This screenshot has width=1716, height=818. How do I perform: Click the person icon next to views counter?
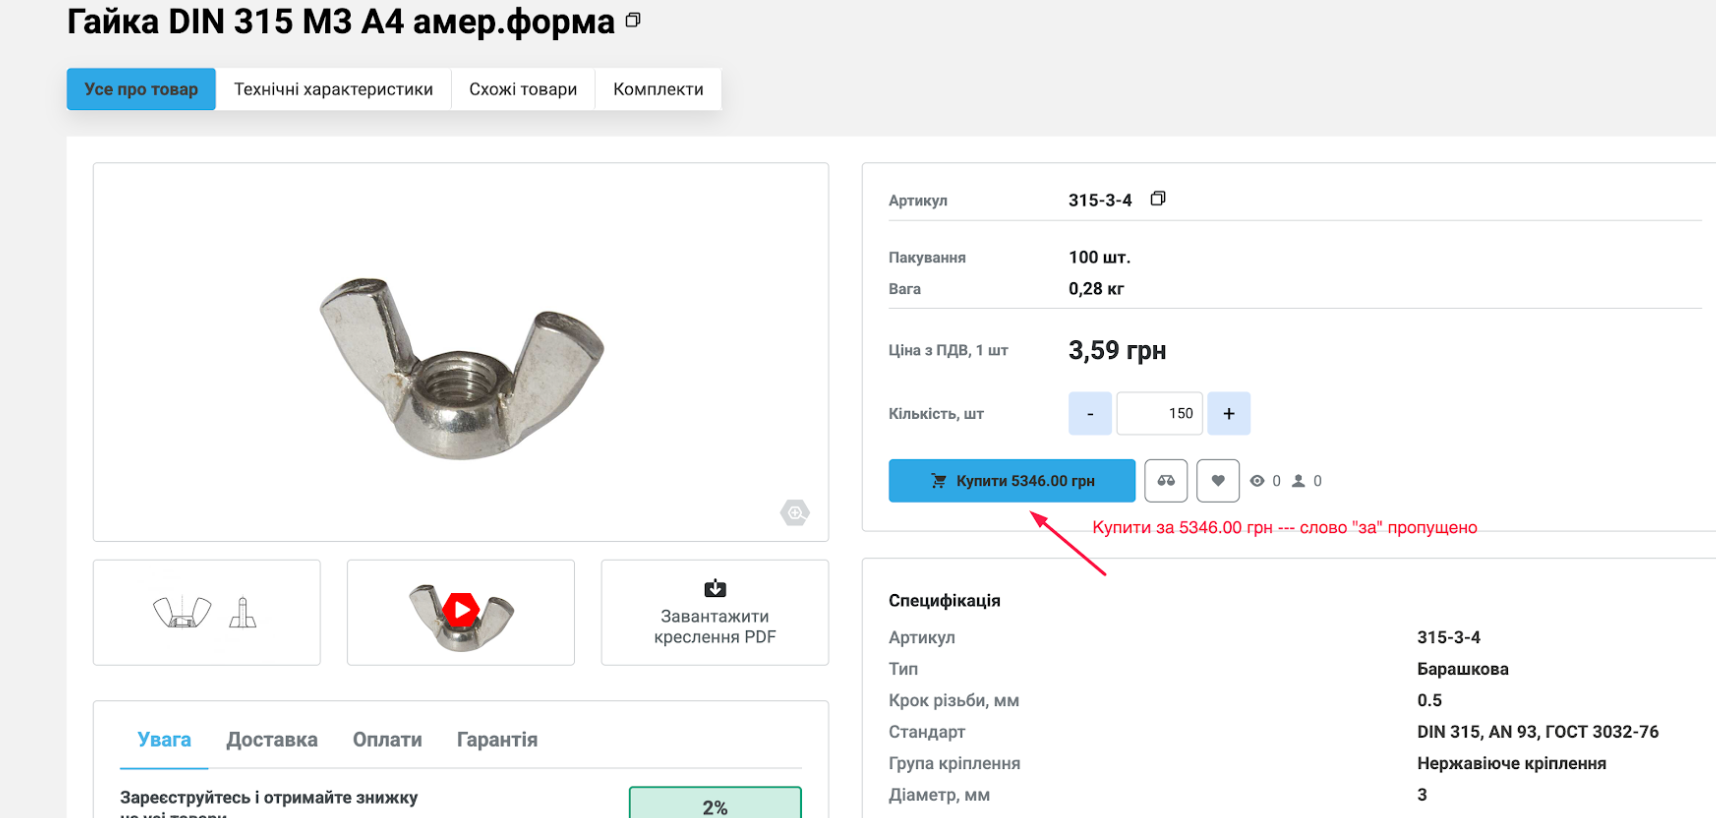tap(1298, 481)
